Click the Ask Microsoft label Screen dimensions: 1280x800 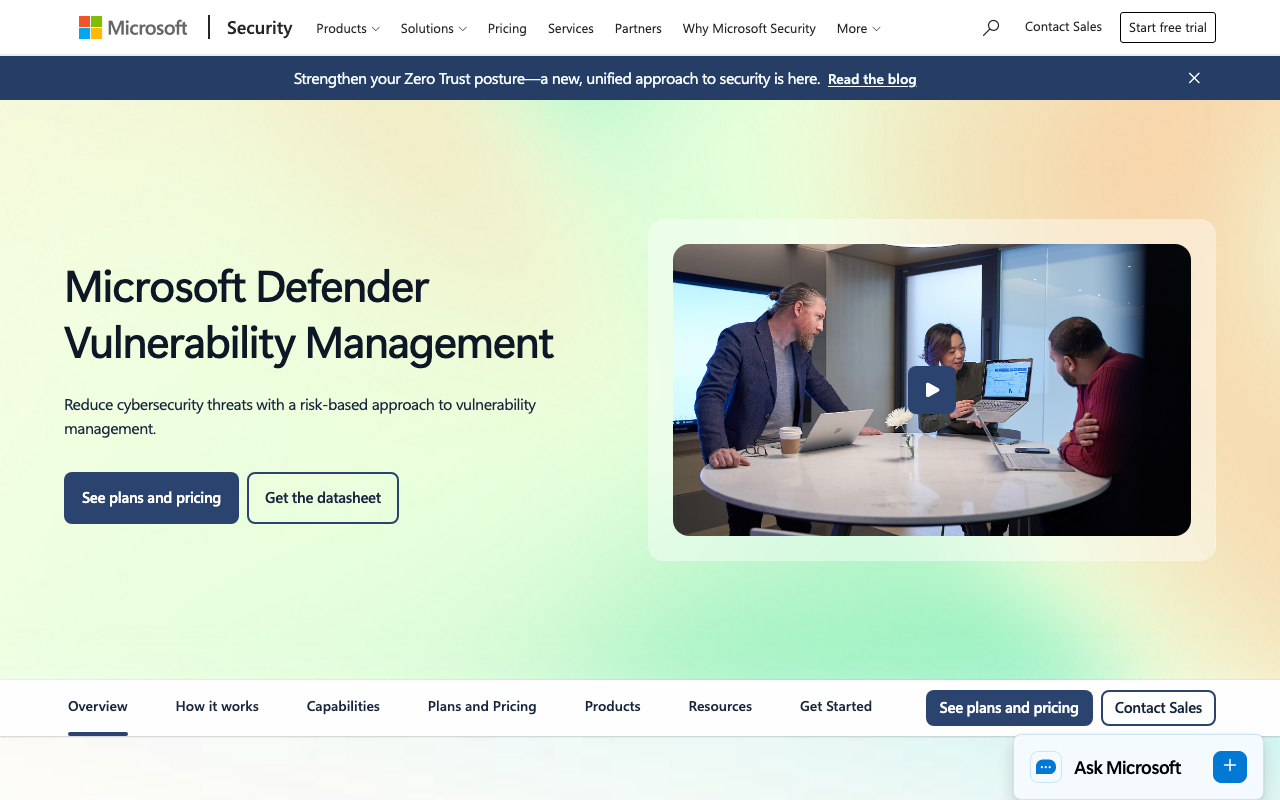(1127, 768)
